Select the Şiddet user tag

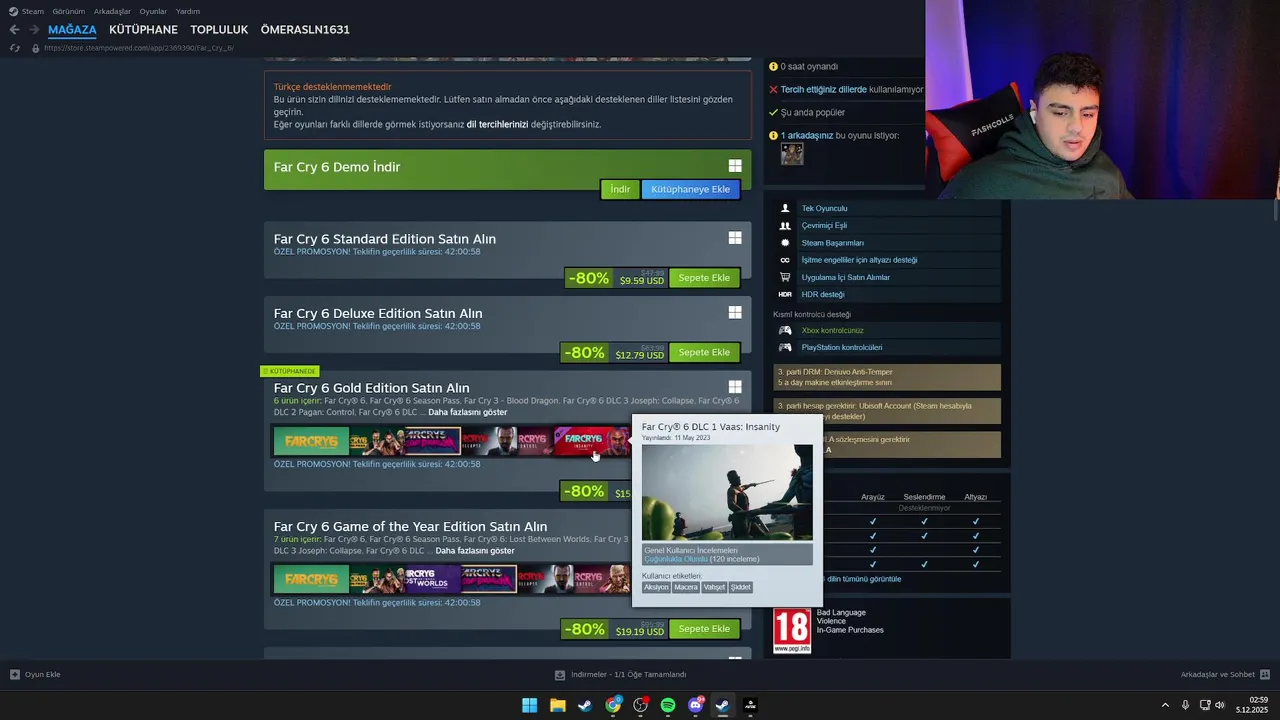(x=740, y=587)
